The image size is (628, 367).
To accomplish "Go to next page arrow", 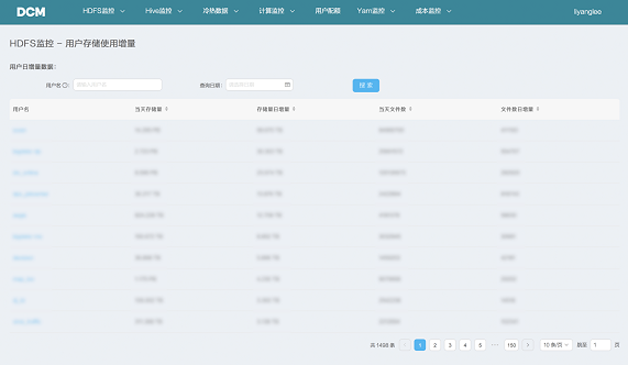I will [x=528, y=345].
